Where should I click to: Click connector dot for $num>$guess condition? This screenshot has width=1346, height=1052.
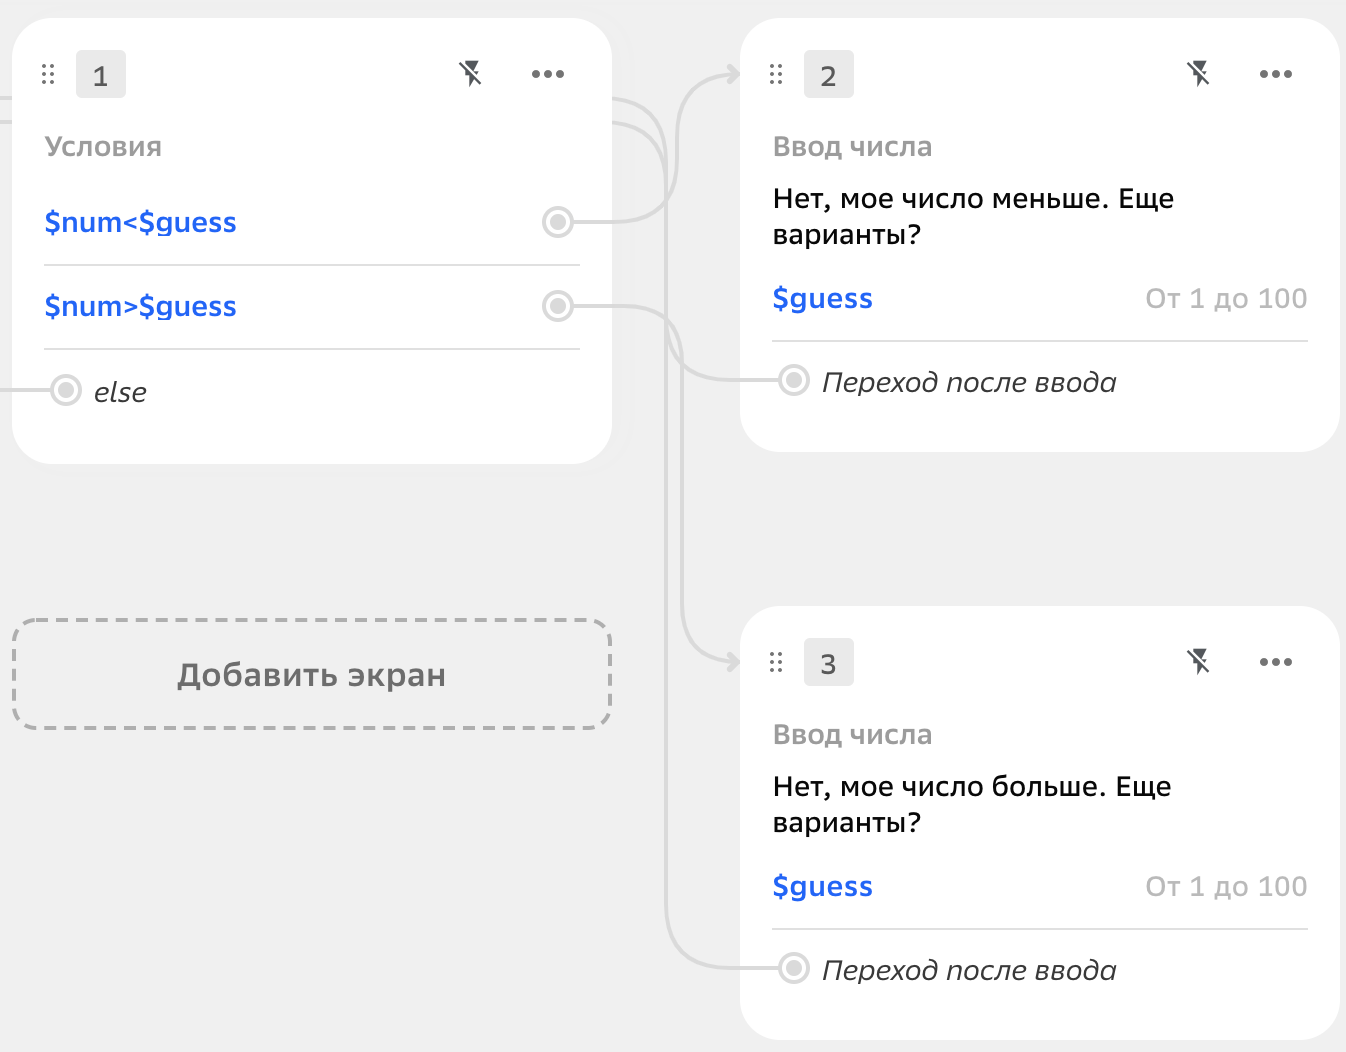[558, 305]
